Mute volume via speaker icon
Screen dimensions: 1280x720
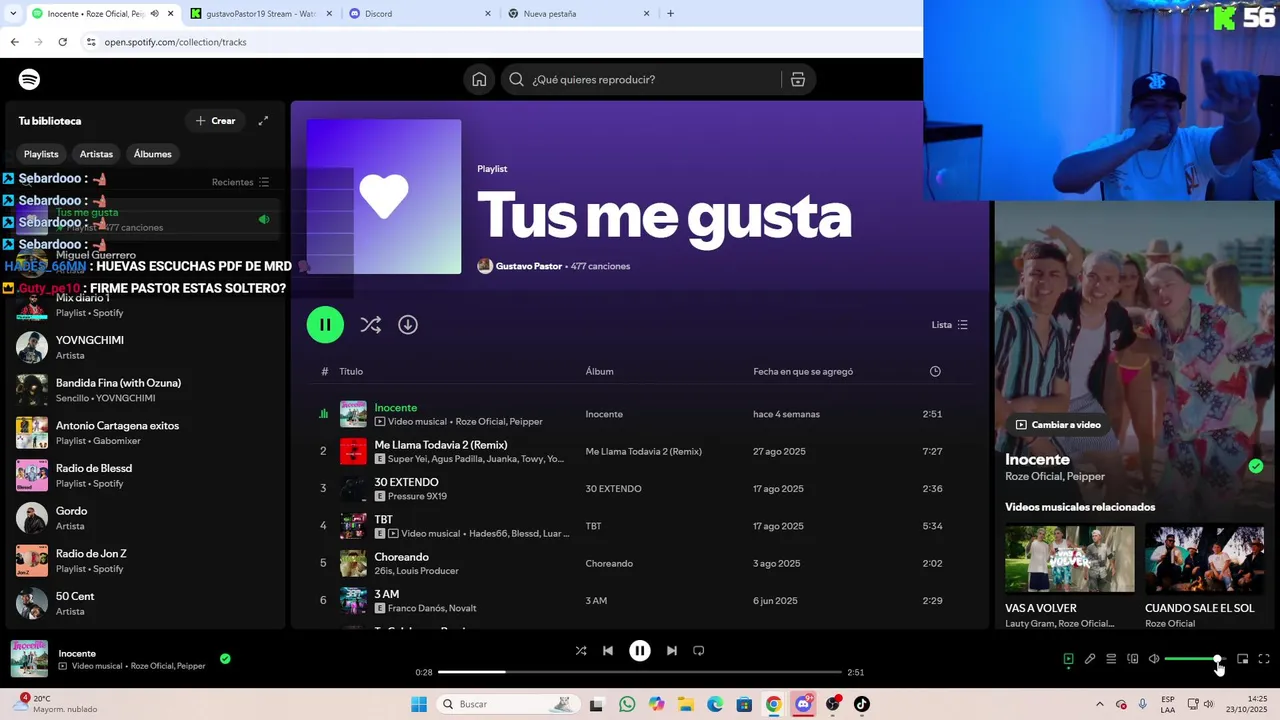(x=1154, y=659)
